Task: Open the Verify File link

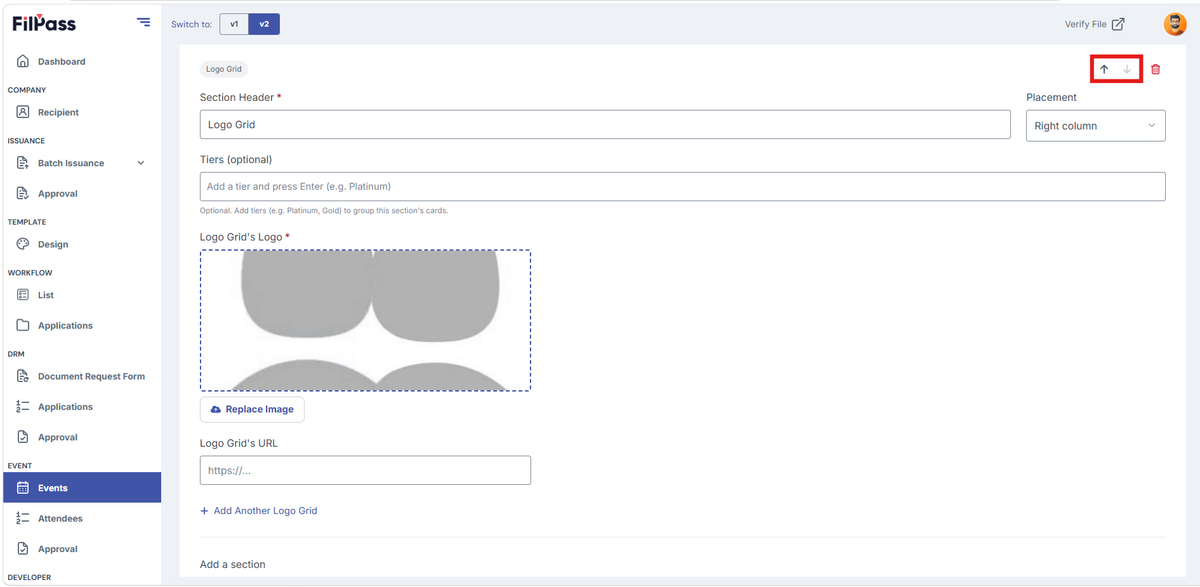Action: click(1094, 24)
